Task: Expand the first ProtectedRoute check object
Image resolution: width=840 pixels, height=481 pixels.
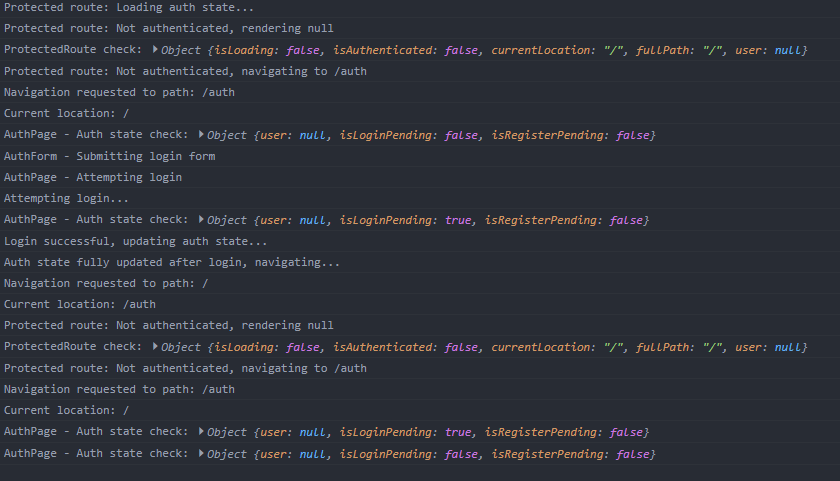Action: tap(154, 50)
